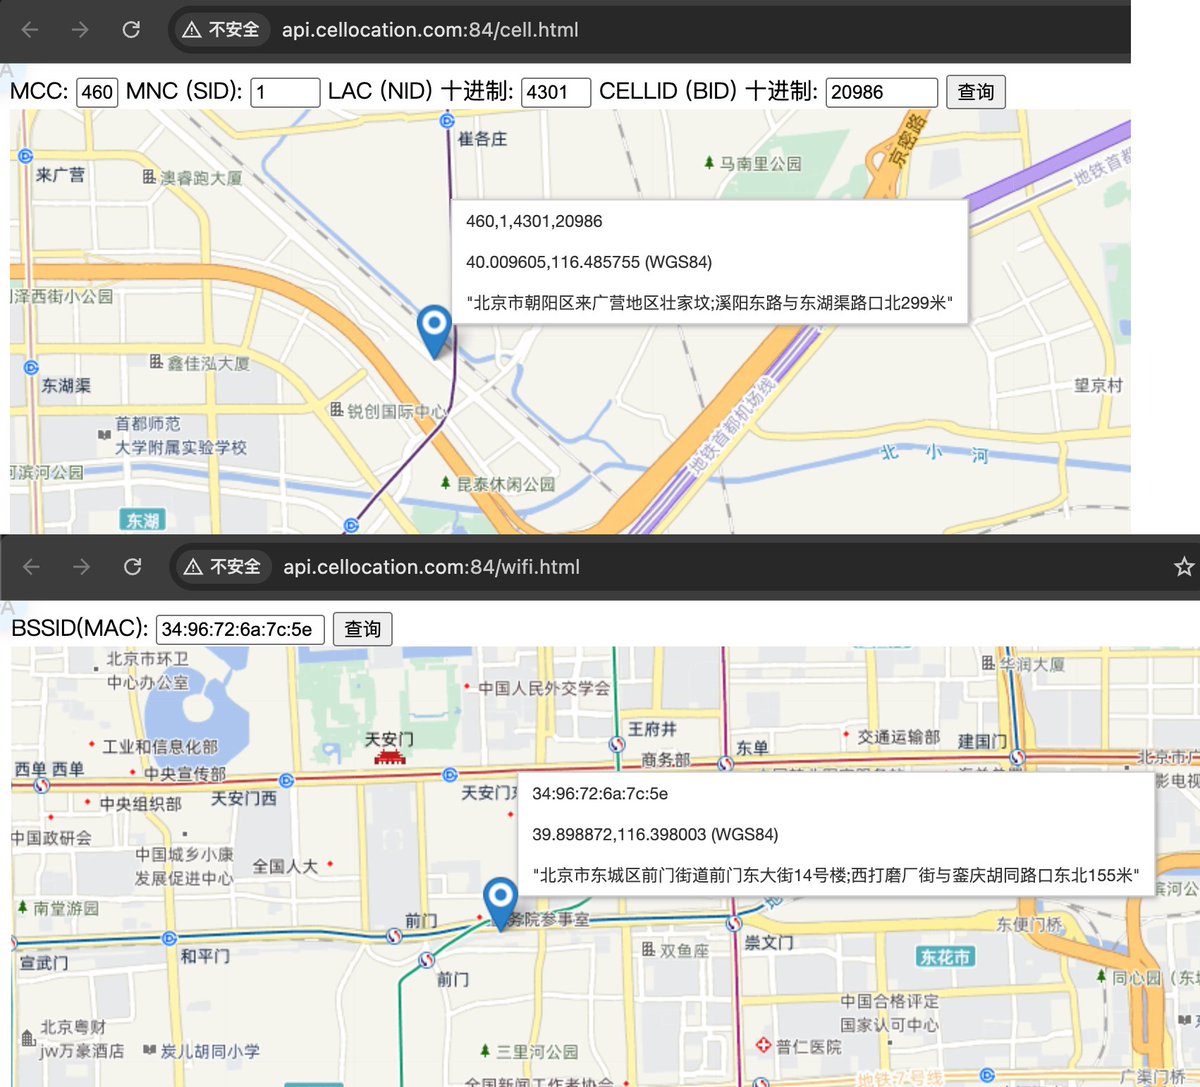Viewport: 1200px width, 1087px height.
Task: Click the 澳睿跑大厦 map label
Action: tap(201, 178)
